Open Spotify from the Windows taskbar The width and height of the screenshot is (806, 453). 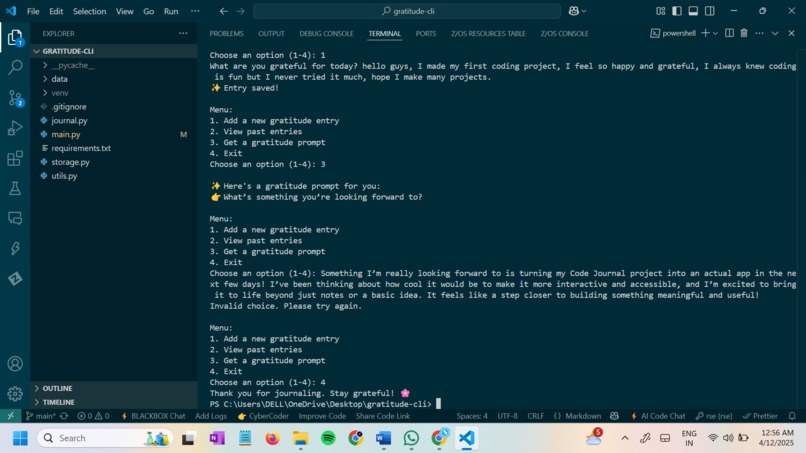(x=328, y=438)
